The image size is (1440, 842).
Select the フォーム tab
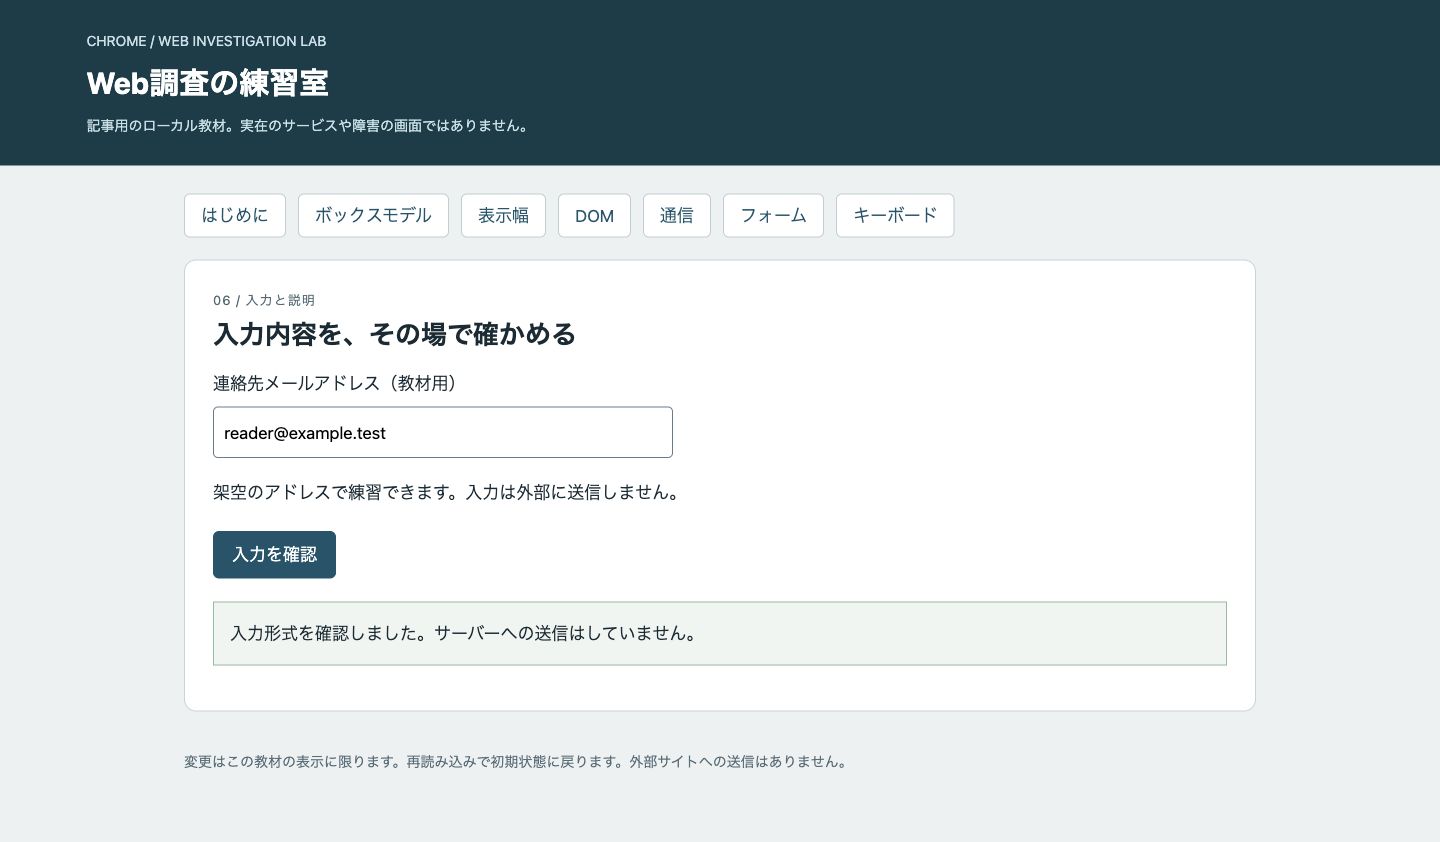tap(773, 215)
